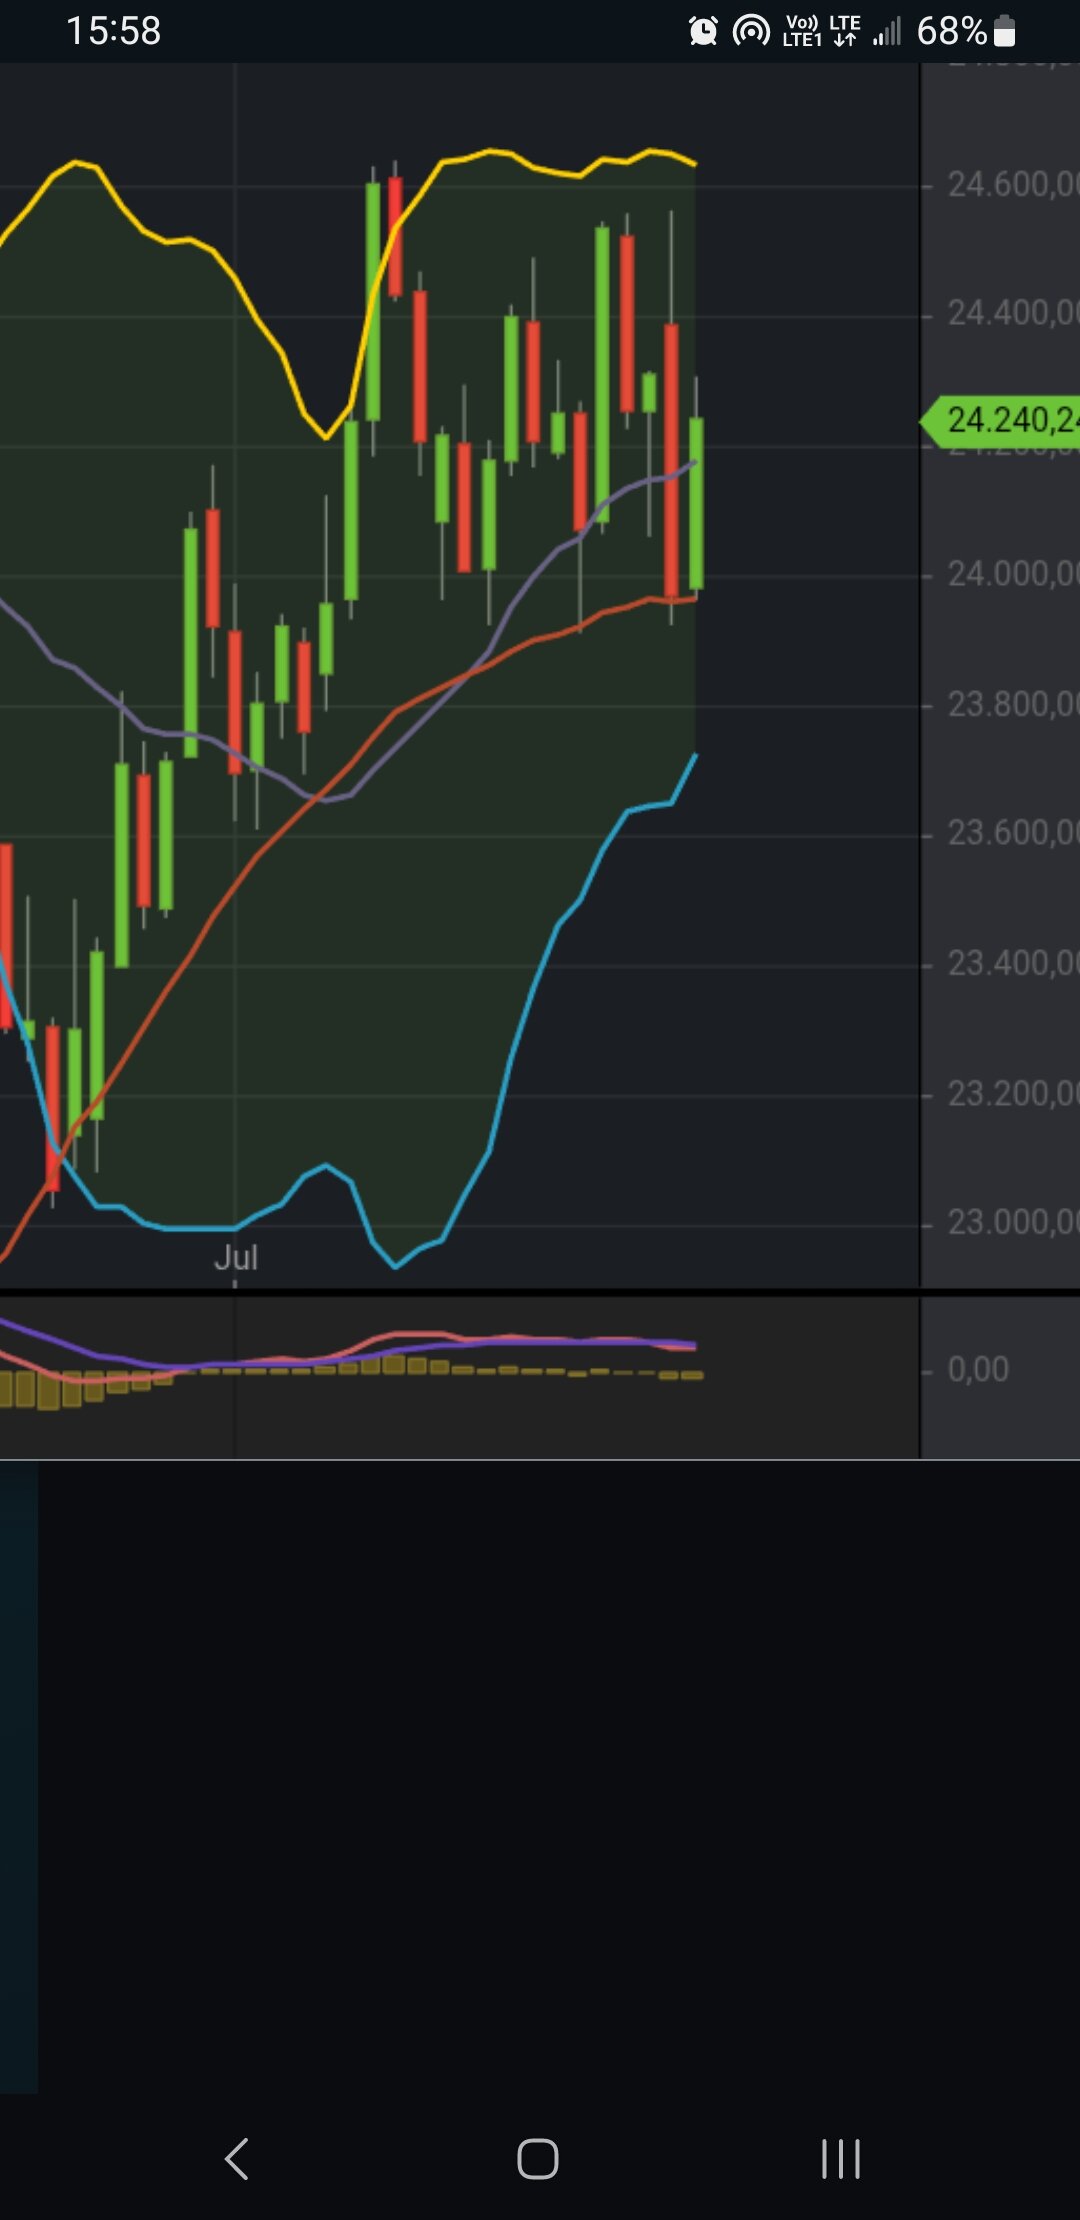Tap the 68% battery percentage text
Screen dimensions: 1080x2220
pyautogui.click(x=951, y=32)
